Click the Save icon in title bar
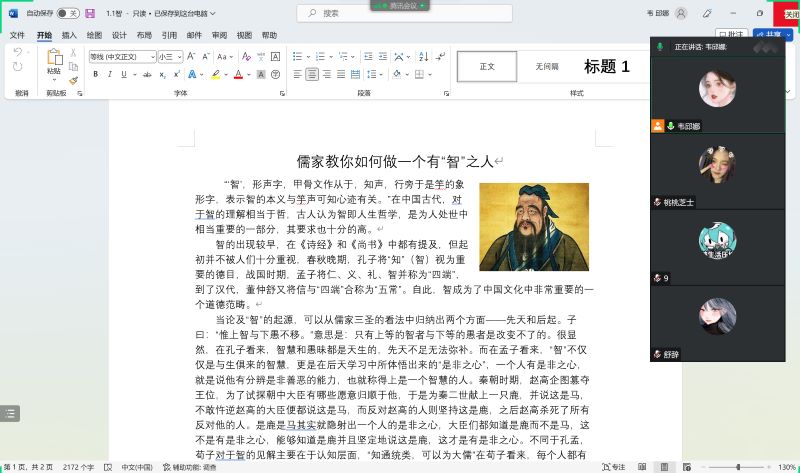The image size is (800, 473). click(90, 13)
